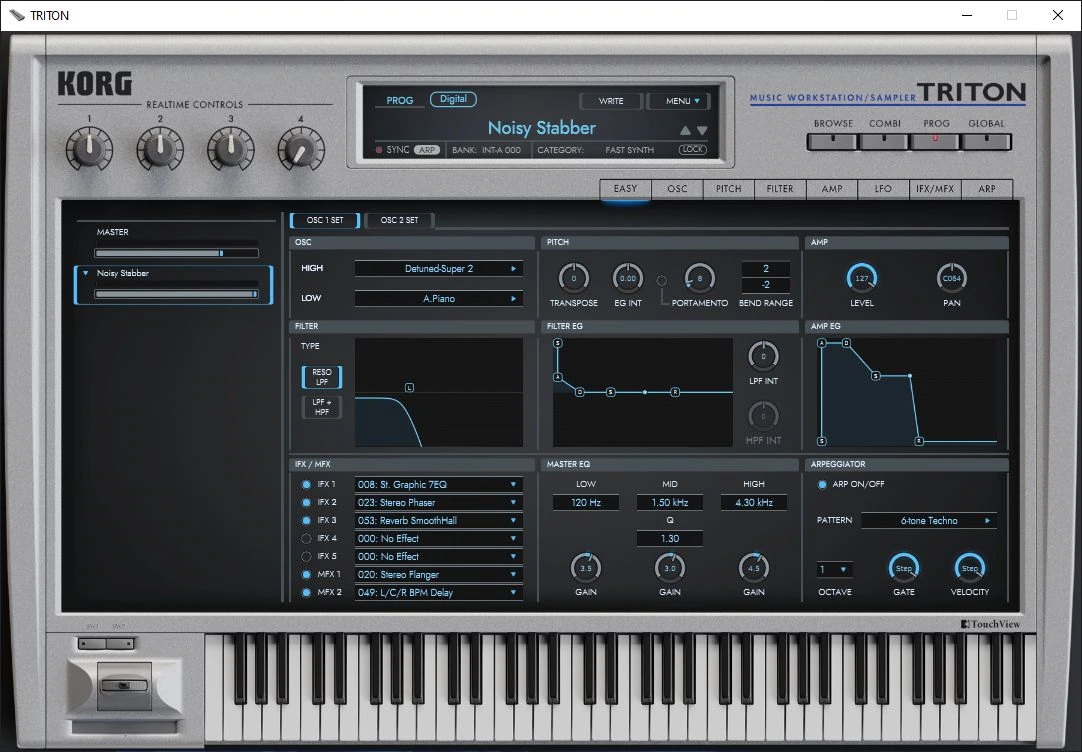Toggle the LOCK button
This screenshot has height=752, width=1082.
coord(692,150)
